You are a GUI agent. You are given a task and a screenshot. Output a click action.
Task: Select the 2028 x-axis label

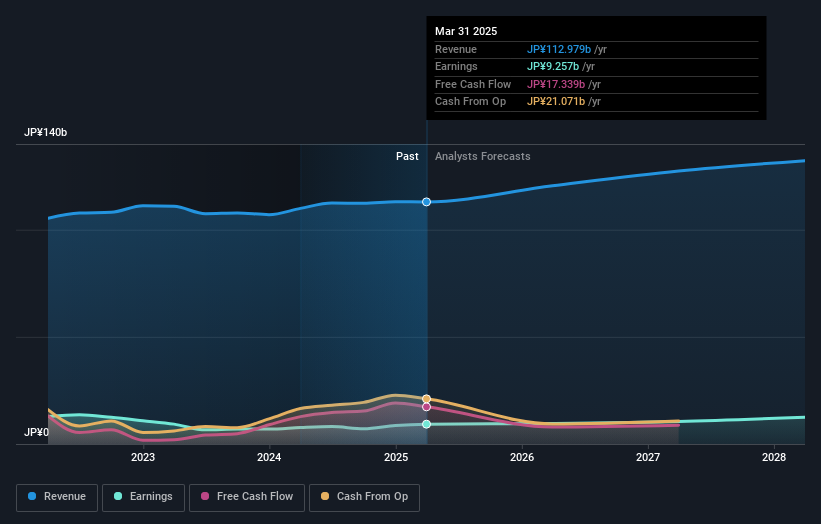click(774, 457)
